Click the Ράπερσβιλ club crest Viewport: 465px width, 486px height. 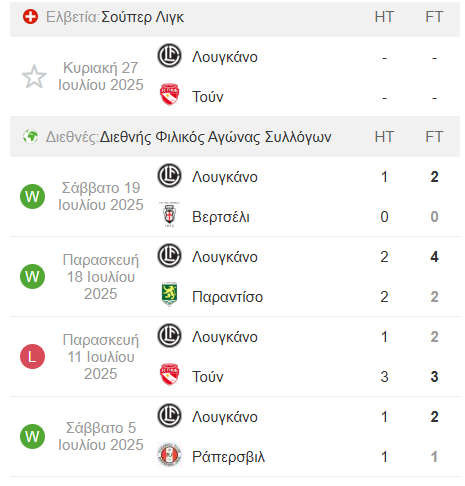[169, 454]
